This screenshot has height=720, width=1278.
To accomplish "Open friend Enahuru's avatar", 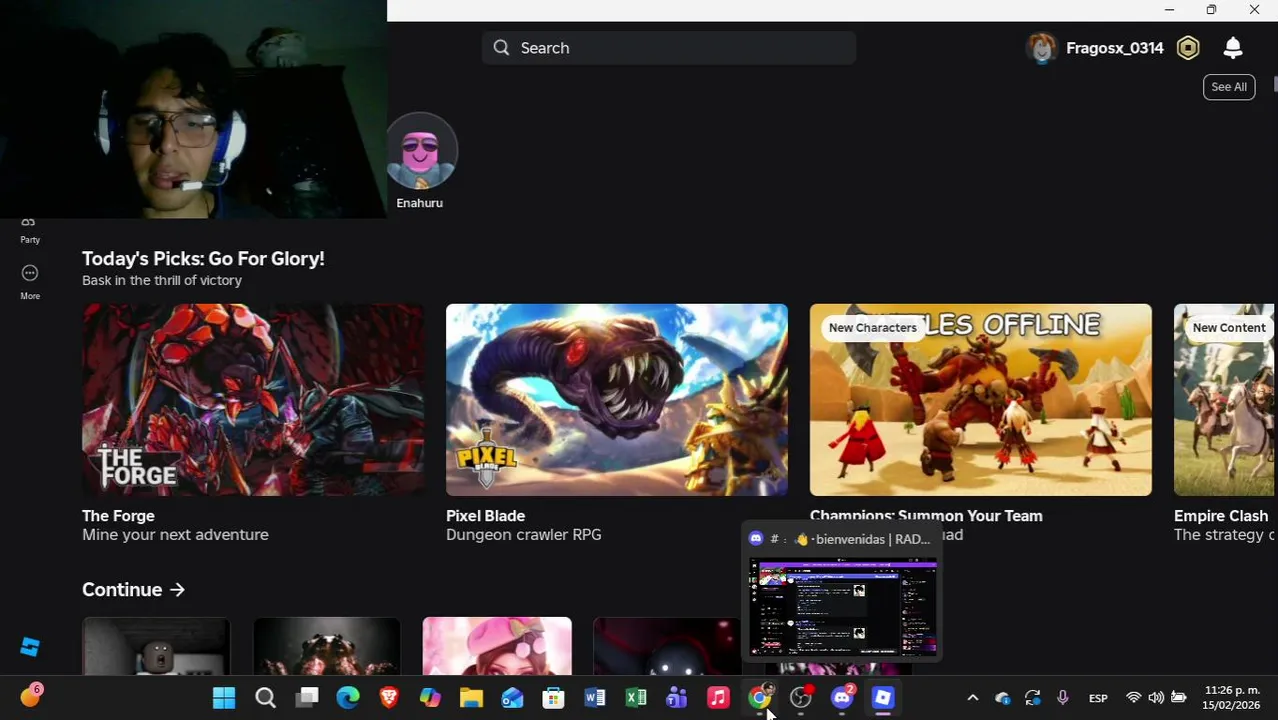I will 421,151.
